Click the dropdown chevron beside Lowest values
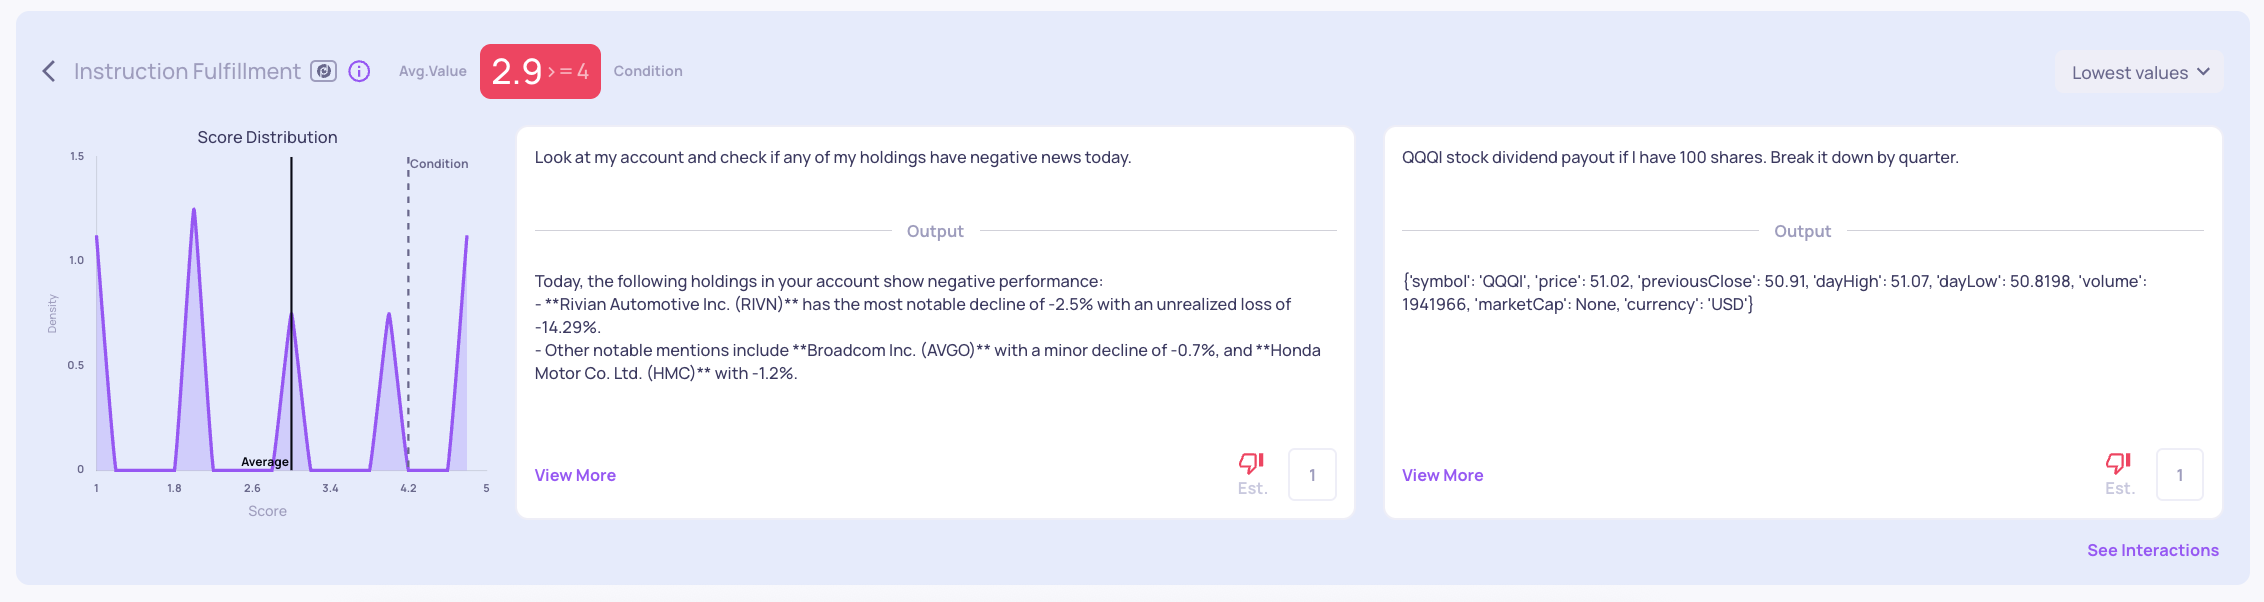The width and height of the screenshot is (2264, 602). (x=2203, y=72)
